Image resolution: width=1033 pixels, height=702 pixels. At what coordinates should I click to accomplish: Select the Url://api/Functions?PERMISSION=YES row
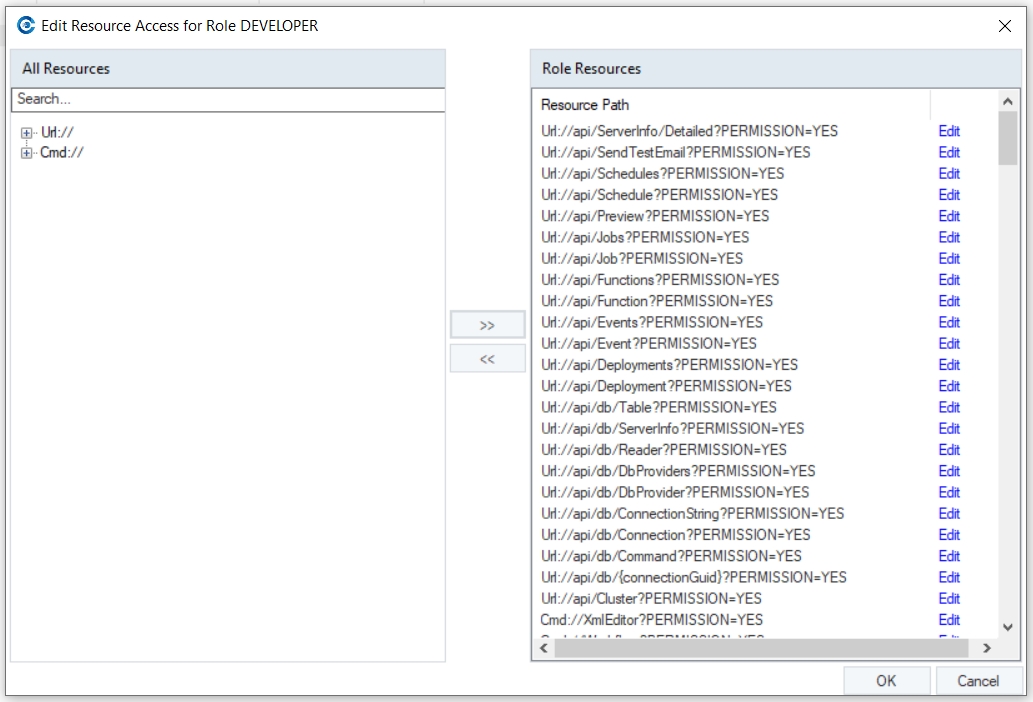(x=660, y=280)
